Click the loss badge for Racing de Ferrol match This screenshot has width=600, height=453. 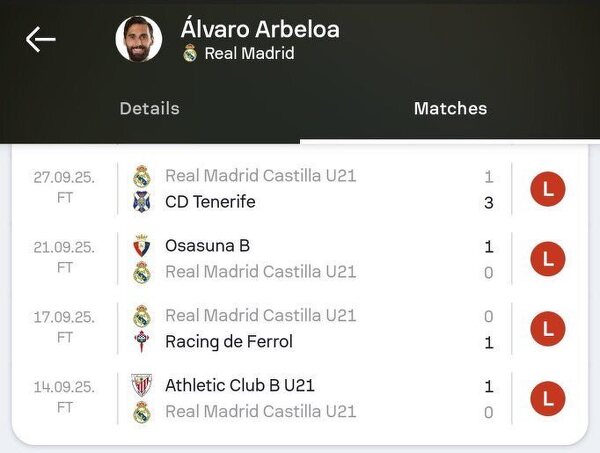coord(547,329)
